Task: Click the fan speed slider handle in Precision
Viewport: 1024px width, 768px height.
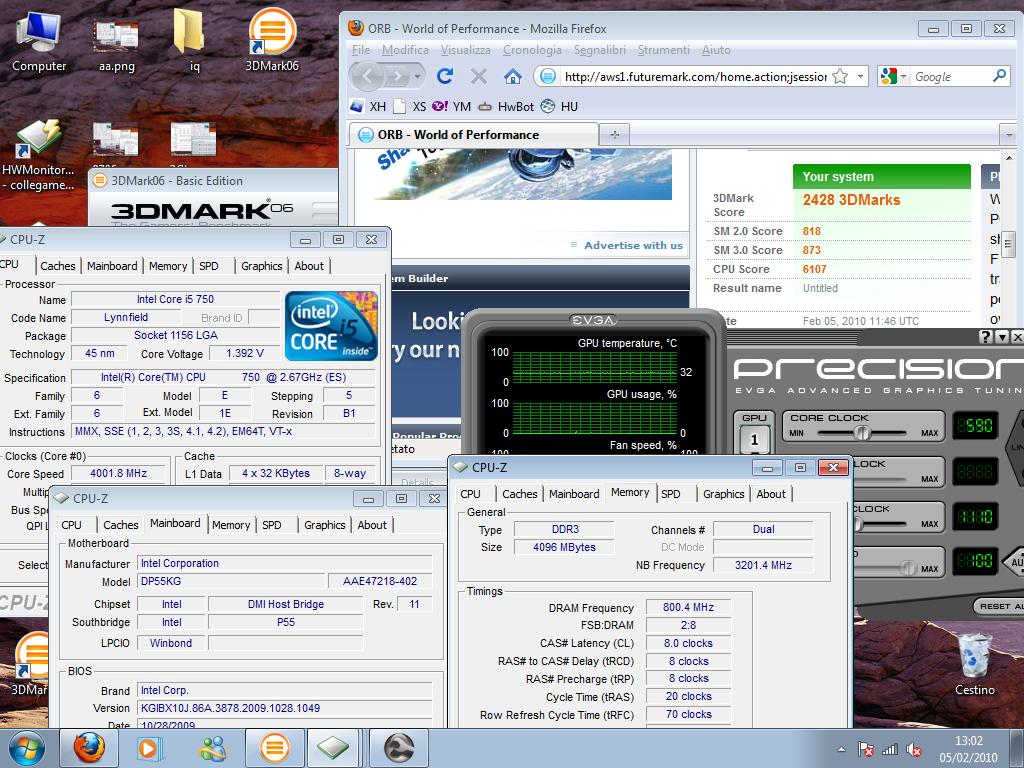Action: (908, 568)
